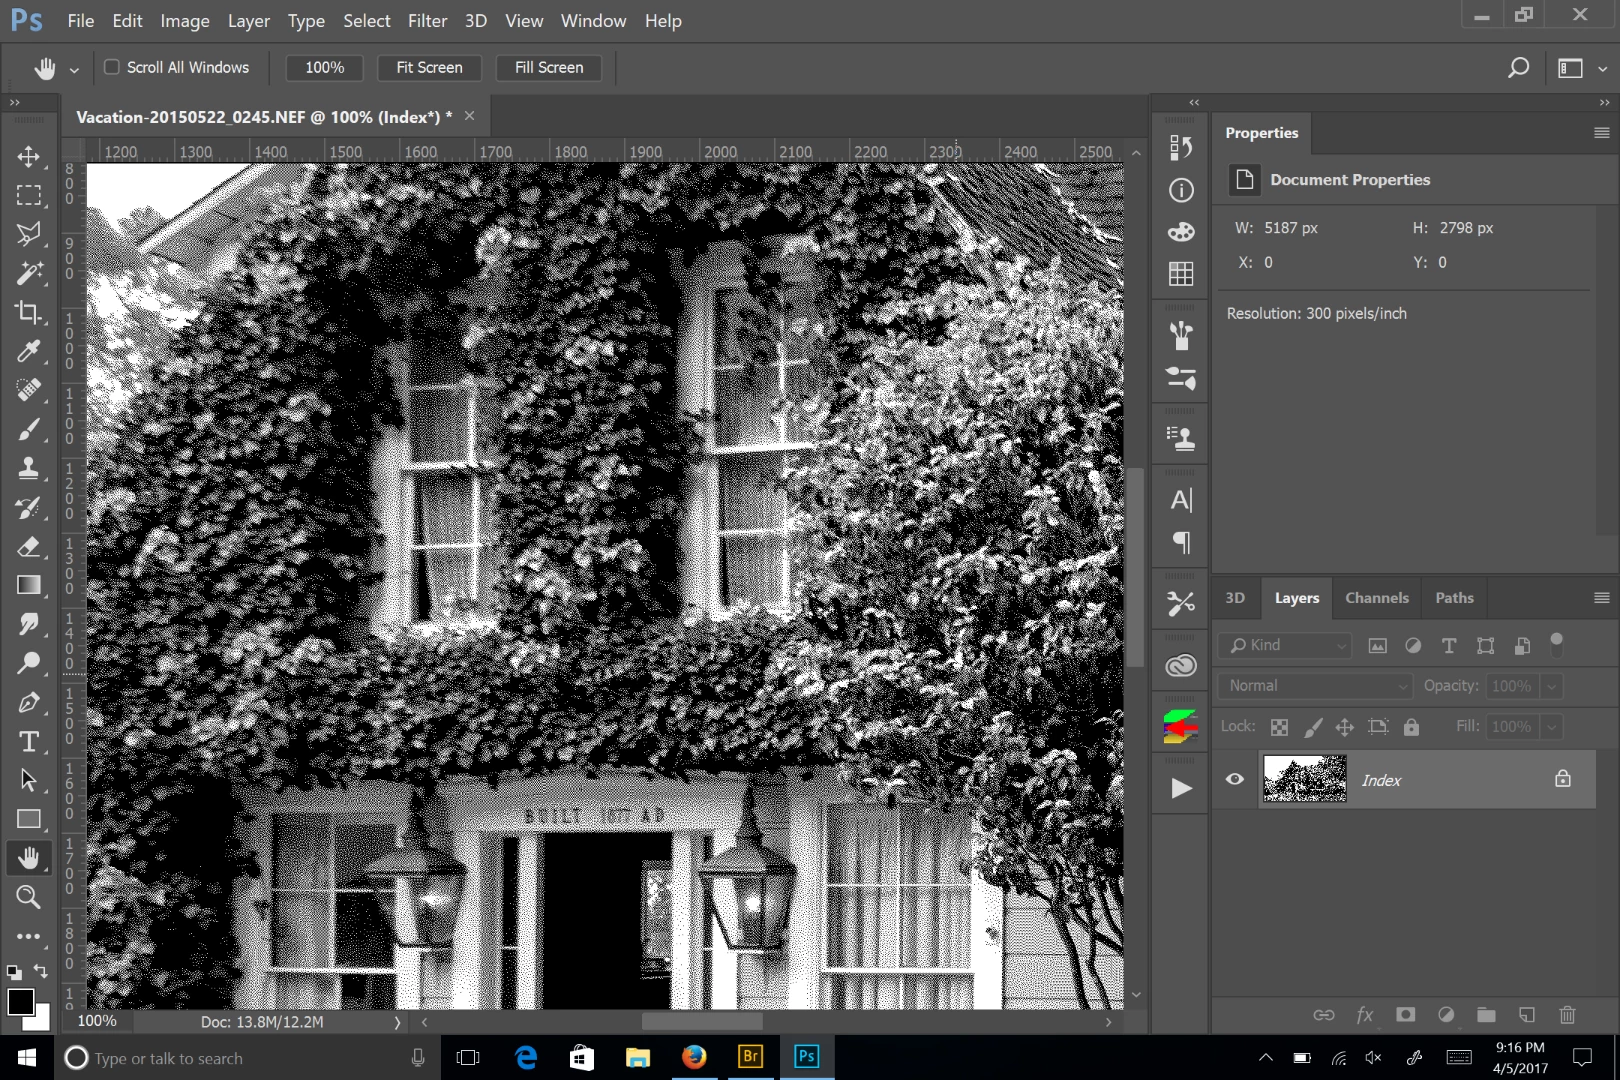Select the Horizontal Type tool

[x=28, y=741]
